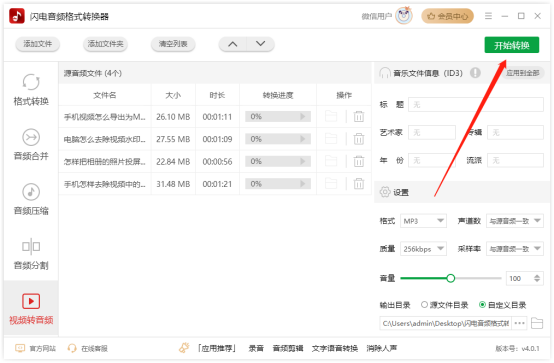Open the 音频合并 sidebar tool
The height and width of the screenshot is (363, 554).
point(31,144)
